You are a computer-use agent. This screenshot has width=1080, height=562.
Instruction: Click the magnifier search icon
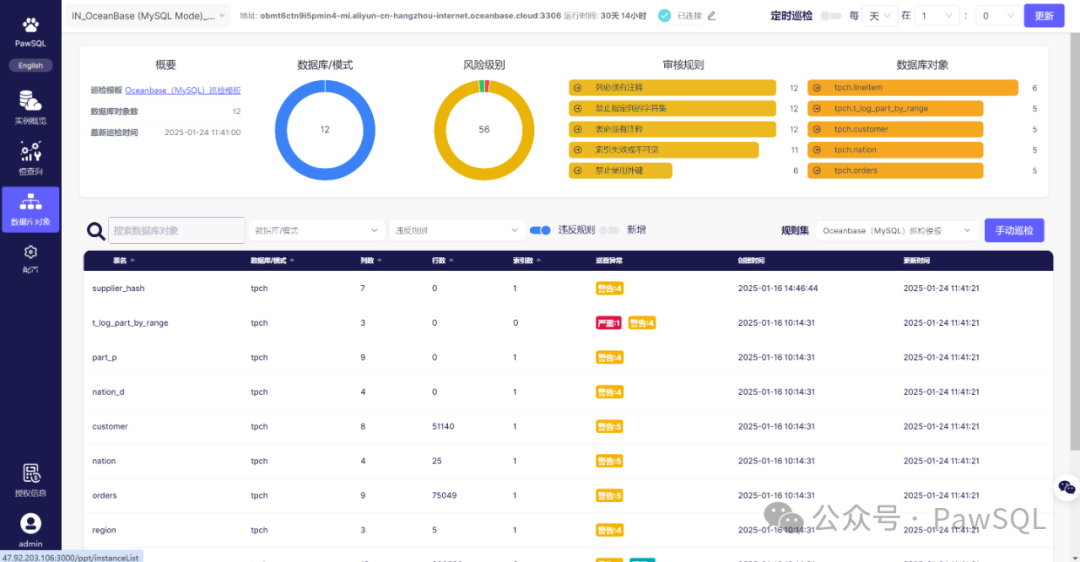click(x=96, y=231)
